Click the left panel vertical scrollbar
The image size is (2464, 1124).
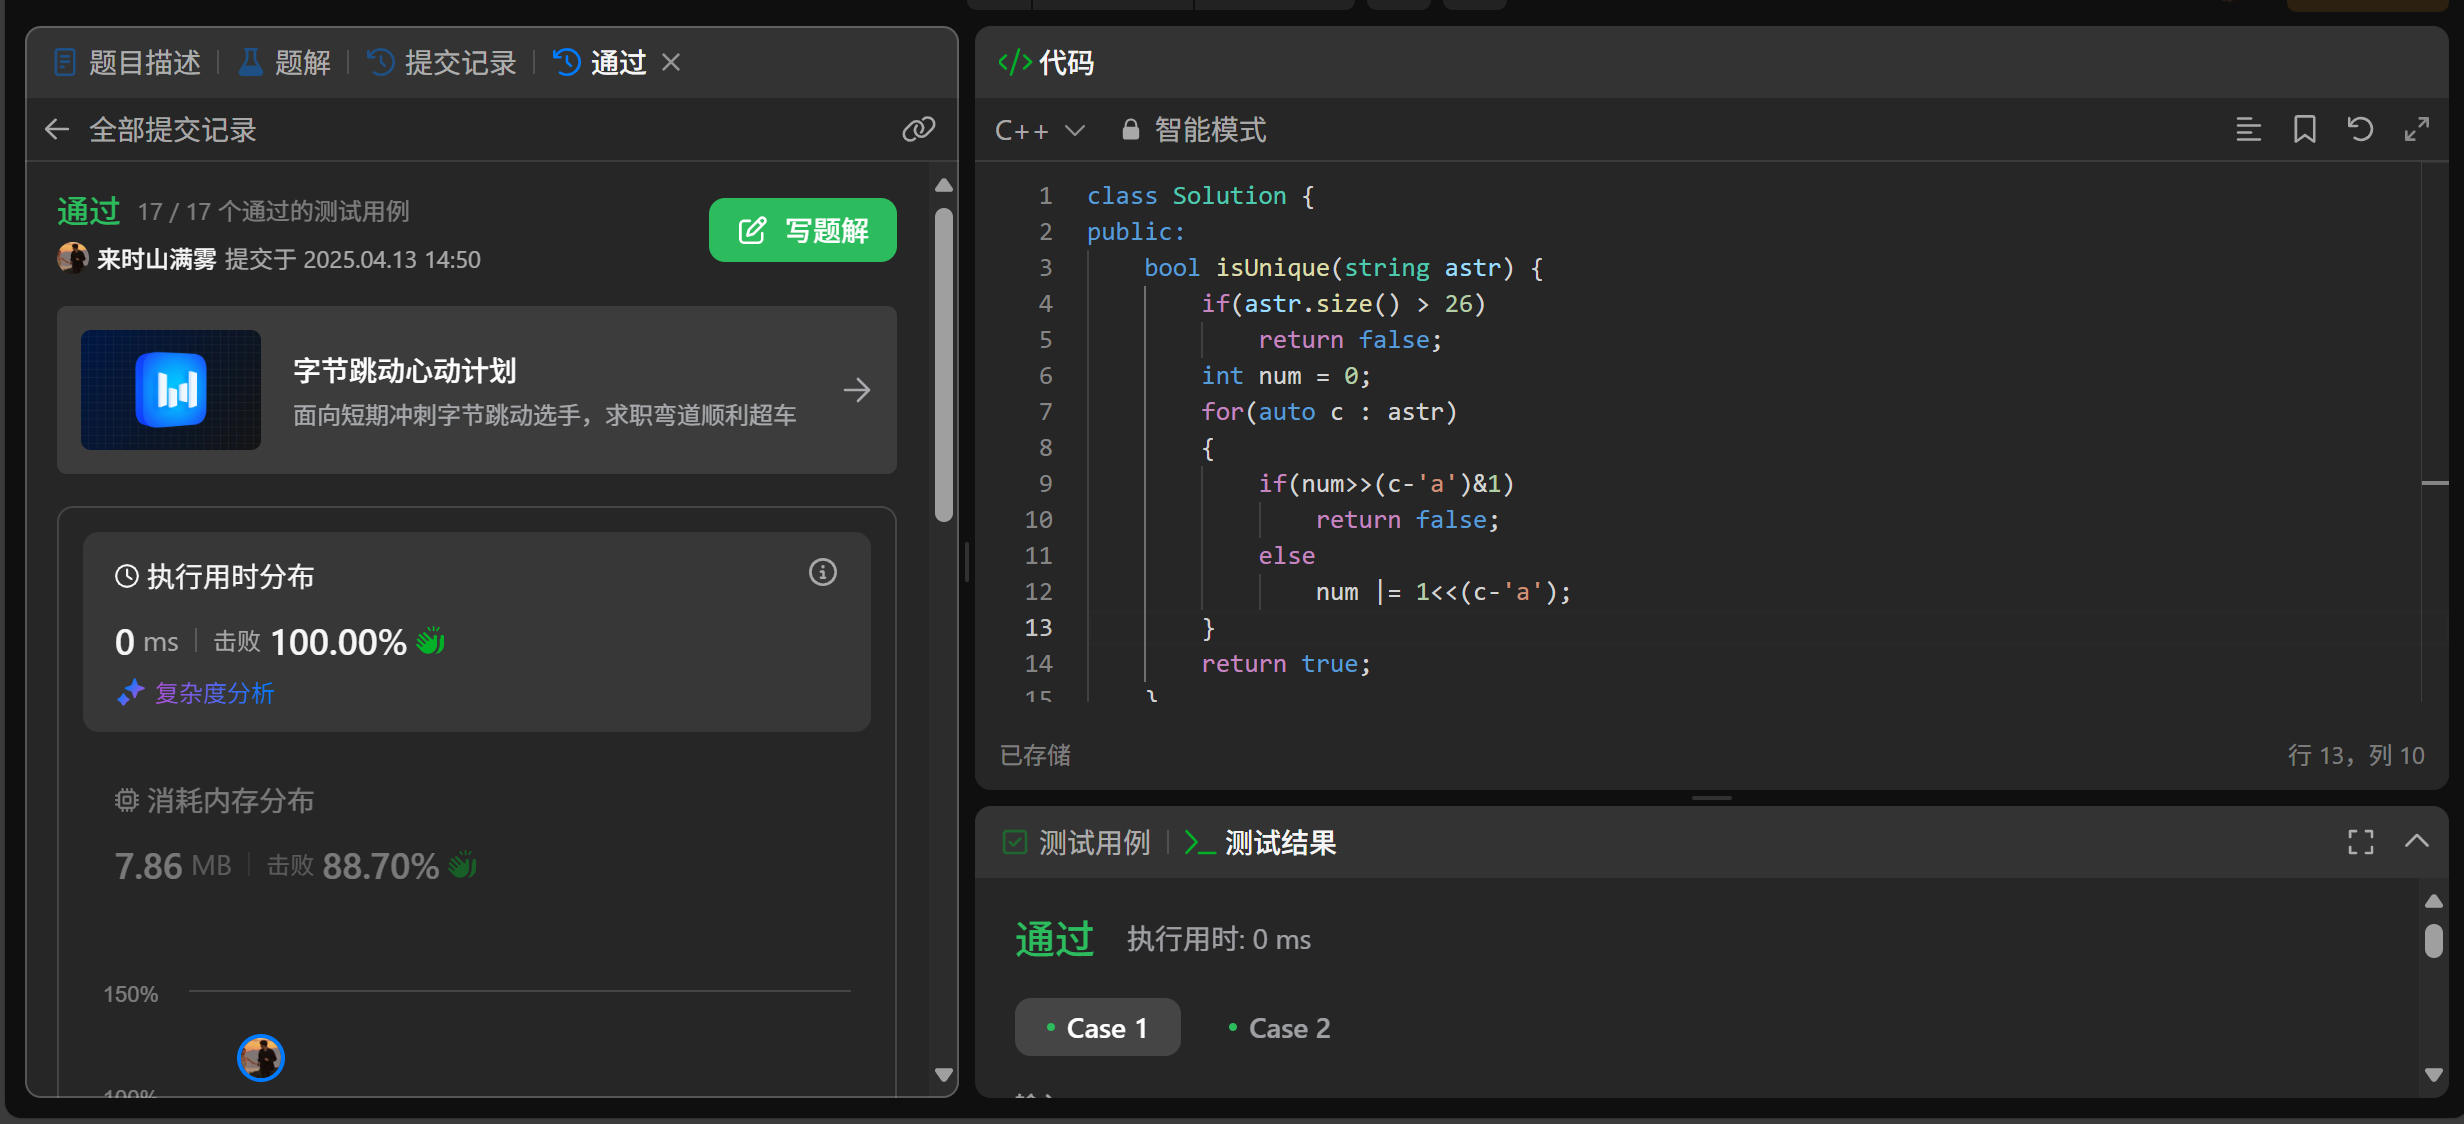943,363
